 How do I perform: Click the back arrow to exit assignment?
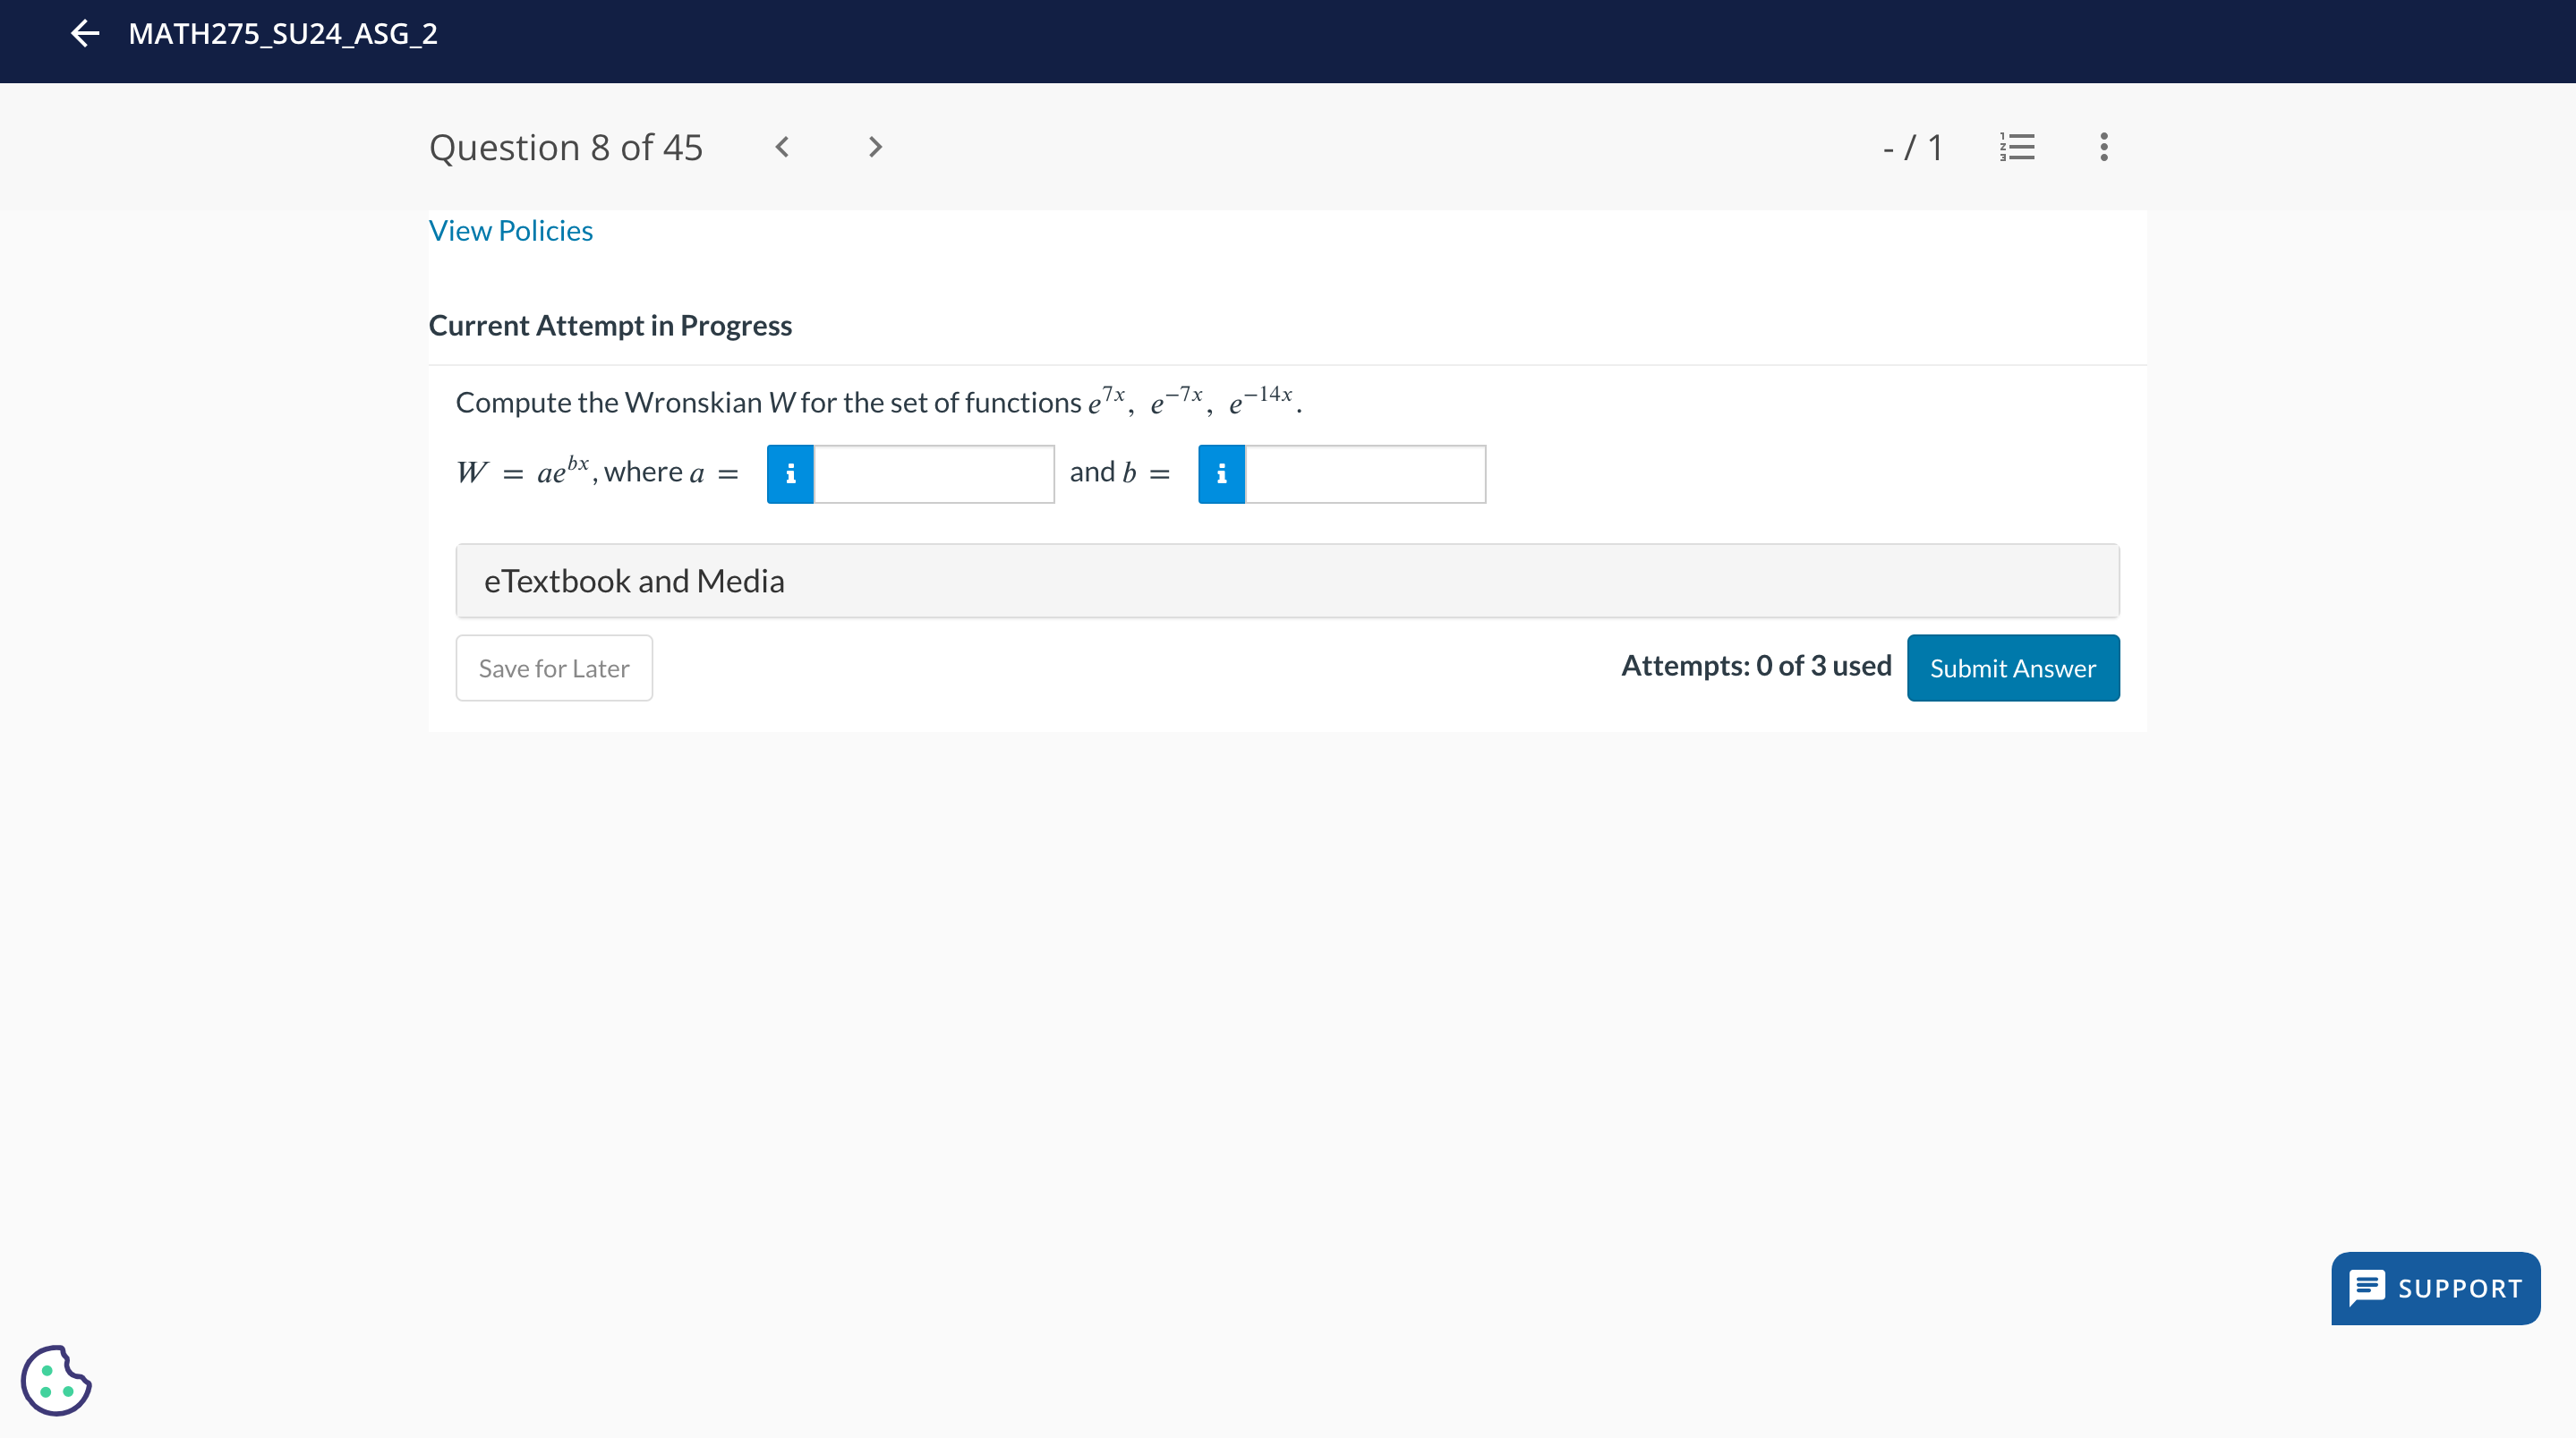pyautogui.click(x=85, y=34)
